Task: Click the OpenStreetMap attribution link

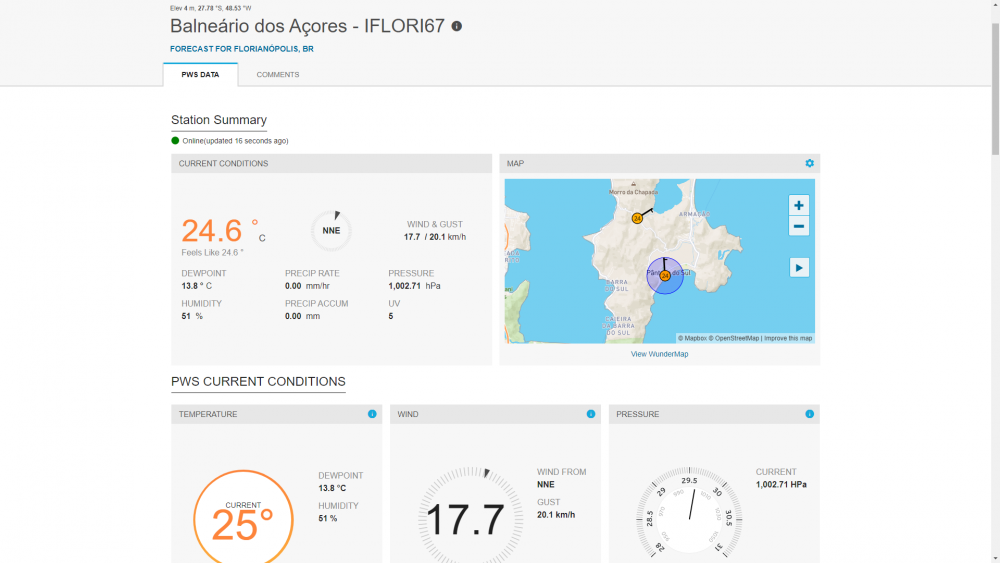Action: click(x=735, y=338)
